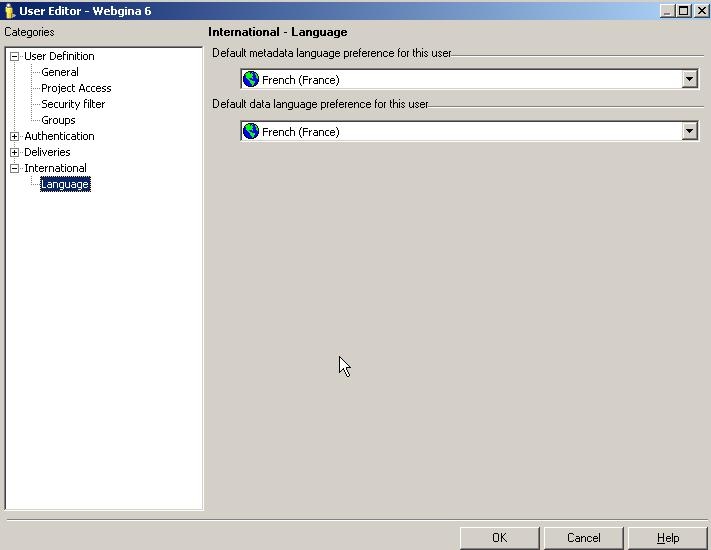The height and width of the screenshot is (550, 711).
Task: Click globe icon in metadata language field
Action: [251, 79]
